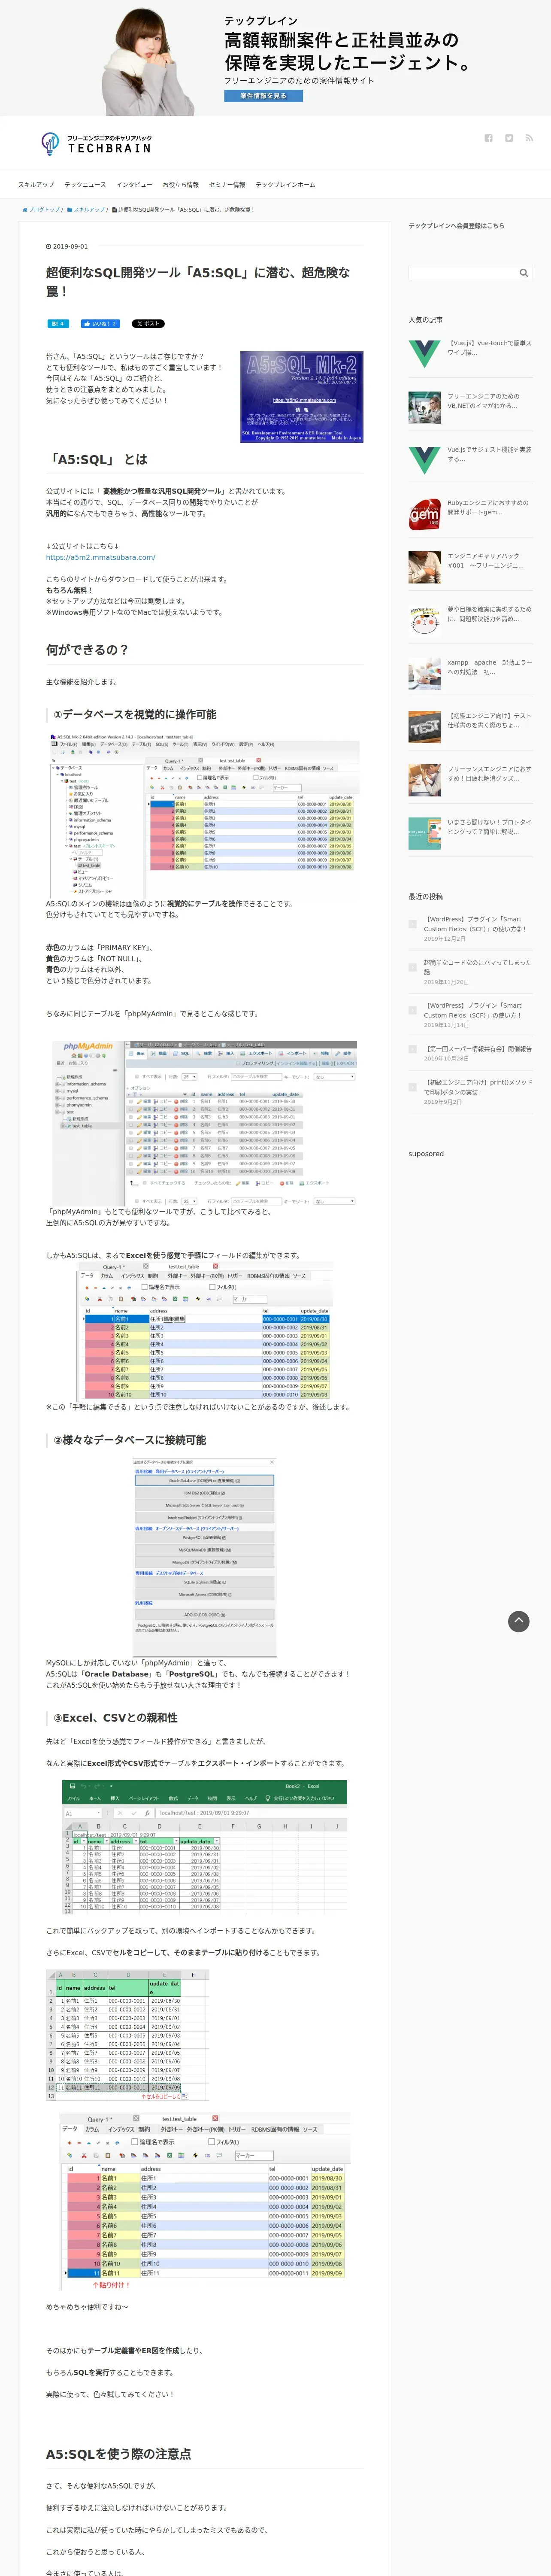Open the テックニュース navigation menu item
The image size is (551, 2576).
coord(85,184)
